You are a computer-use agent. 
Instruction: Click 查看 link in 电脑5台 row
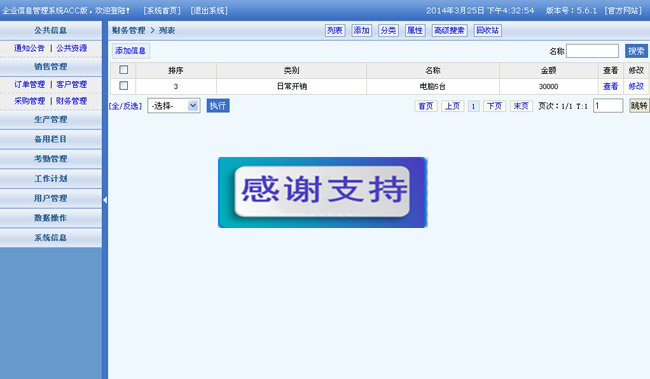(x=611, y=86)
